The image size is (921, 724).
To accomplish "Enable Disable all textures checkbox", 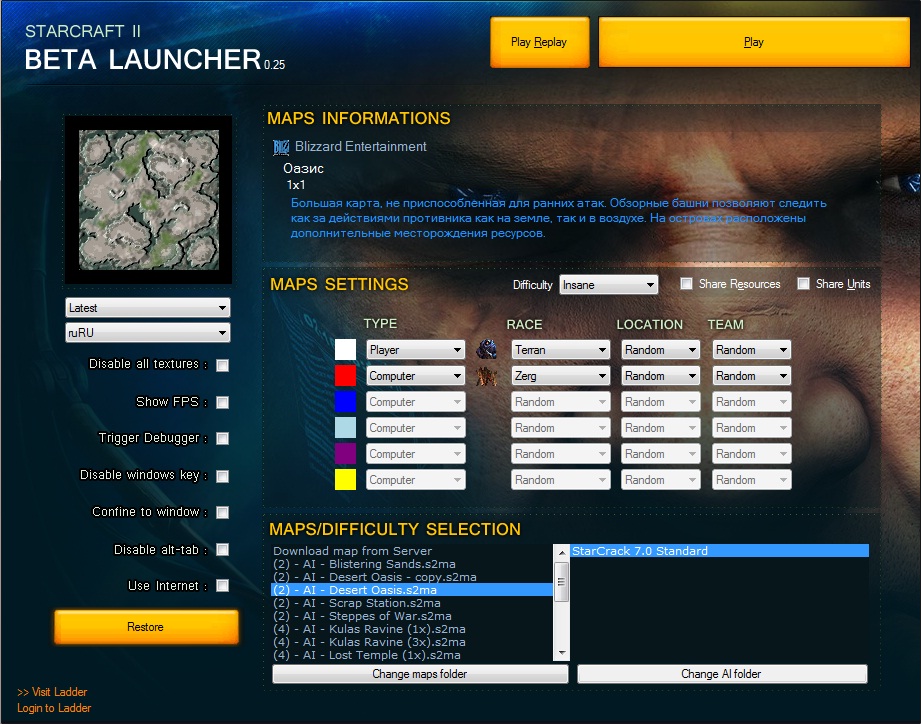I will pyautogui.click(x=223, y=365).
